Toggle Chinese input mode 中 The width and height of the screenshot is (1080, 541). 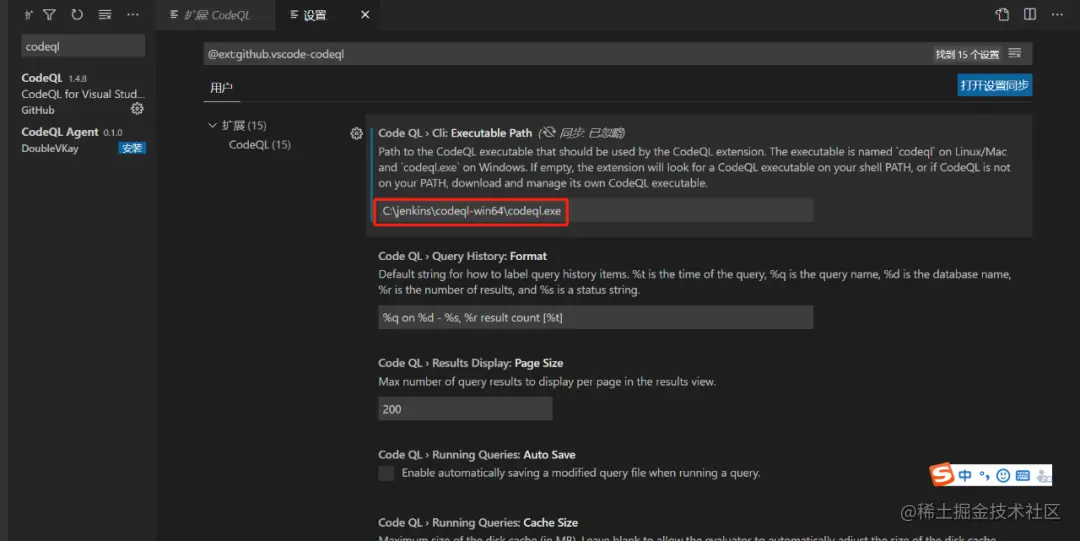pos(965,476)
